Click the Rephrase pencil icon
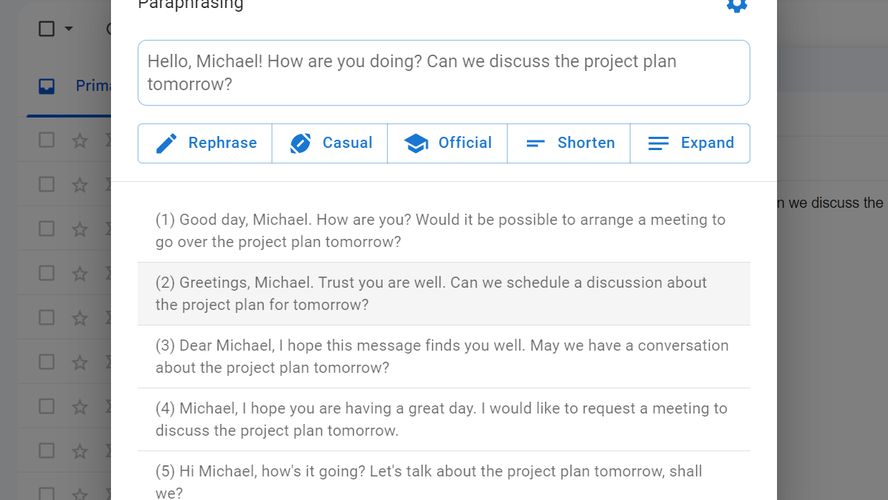This screenshot has height=500, width=888. (167, 143)
